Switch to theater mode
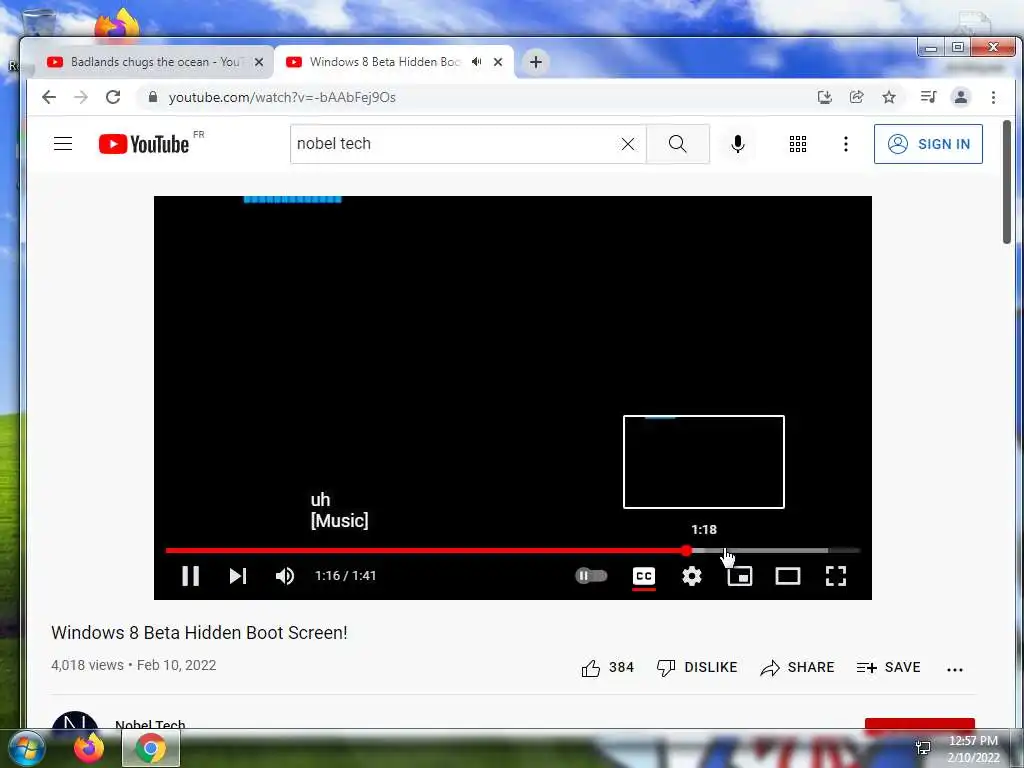 pos(788,576)
